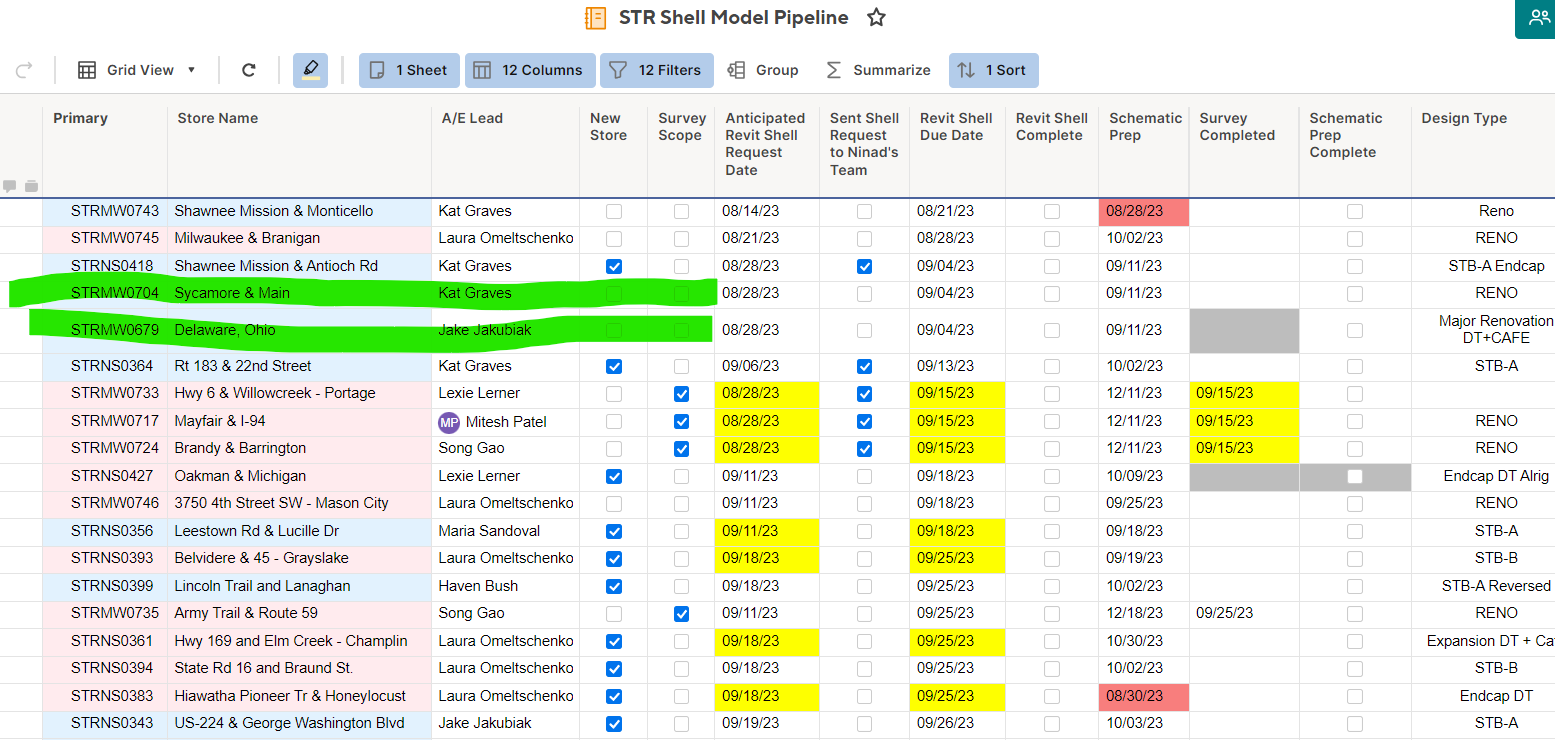Viewport: 1555px width, 740px height.
Task: Click the attachments column header icon
Action: [31, 186]
